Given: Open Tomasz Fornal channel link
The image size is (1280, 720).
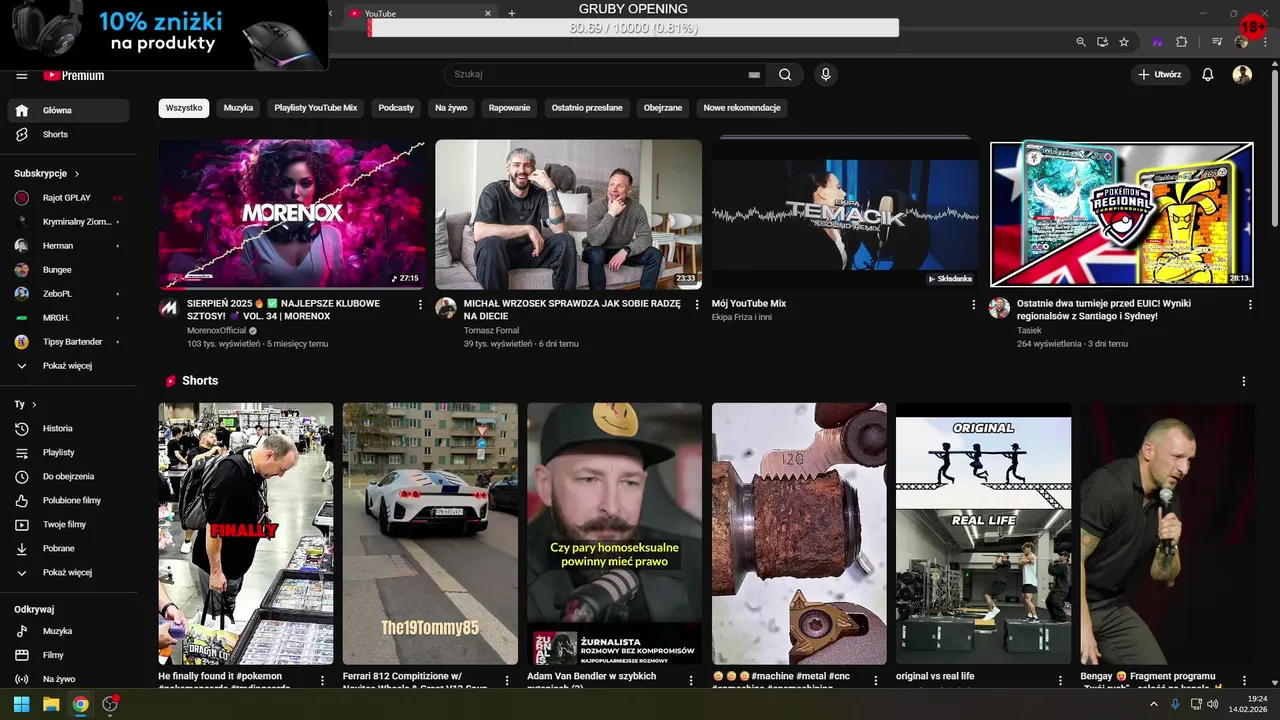Looking at the screenshot, I should 491,331.
